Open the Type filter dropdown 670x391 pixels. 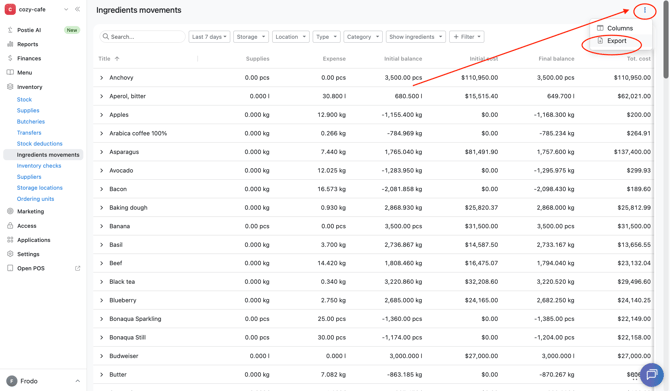click(x=326, y=37)
